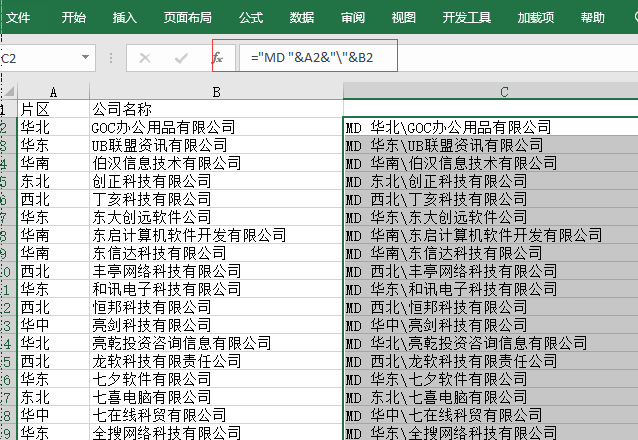The image size is (638, 440).
Task: Open the 开发工具 ribbon tab
Action: (467, 18)
